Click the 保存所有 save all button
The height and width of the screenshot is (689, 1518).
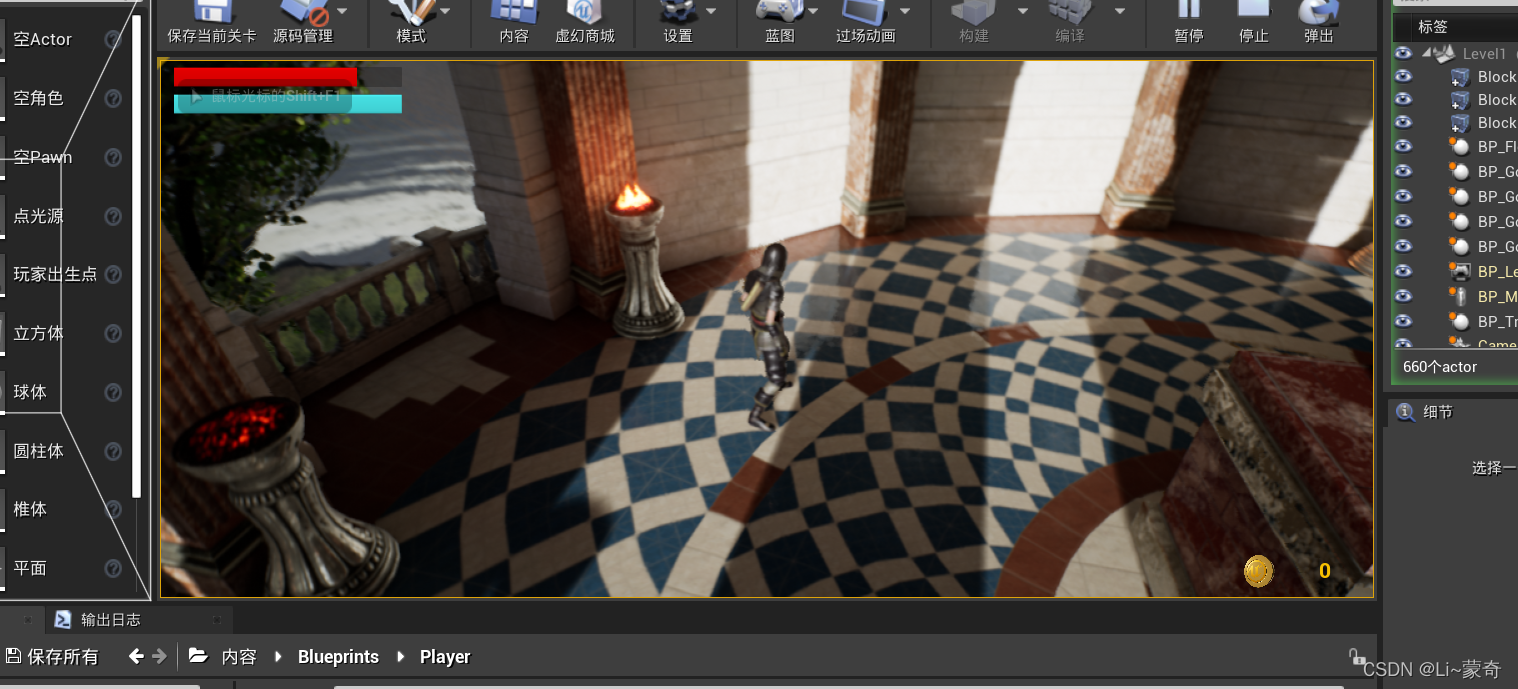tap(52, 657)
